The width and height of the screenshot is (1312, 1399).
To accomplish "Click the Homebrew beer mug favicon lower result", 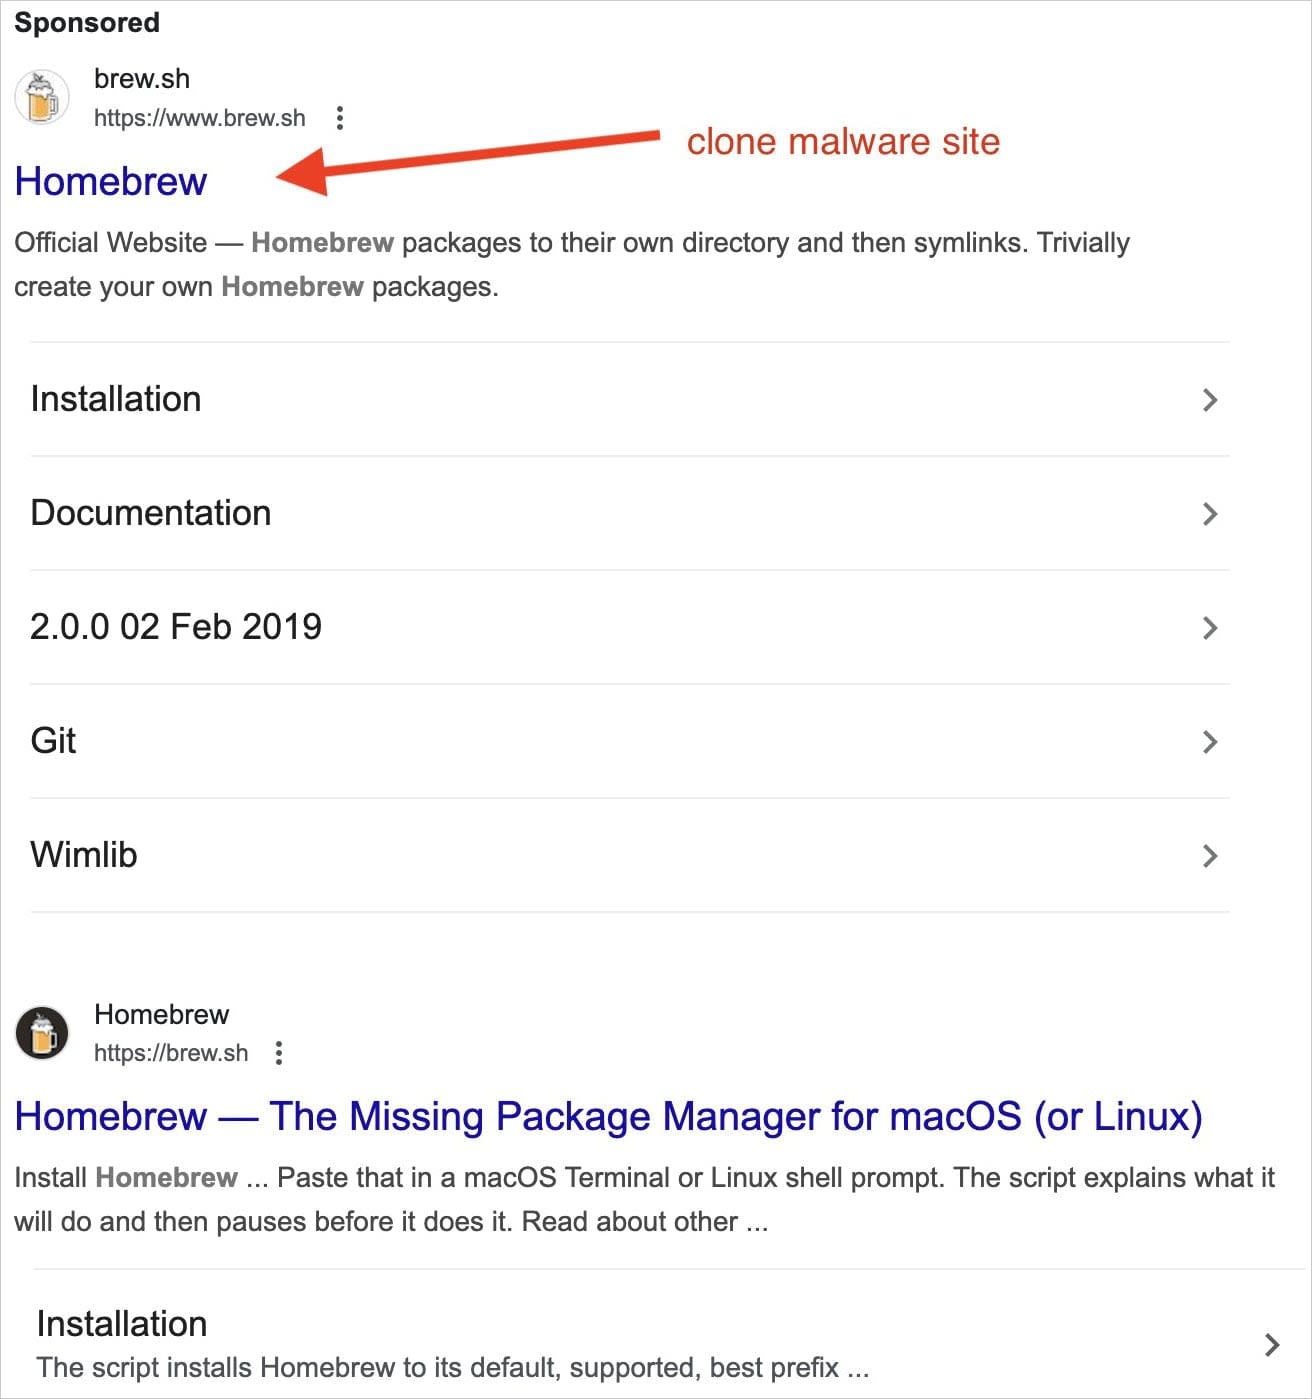I will [x=40, y=1032].
